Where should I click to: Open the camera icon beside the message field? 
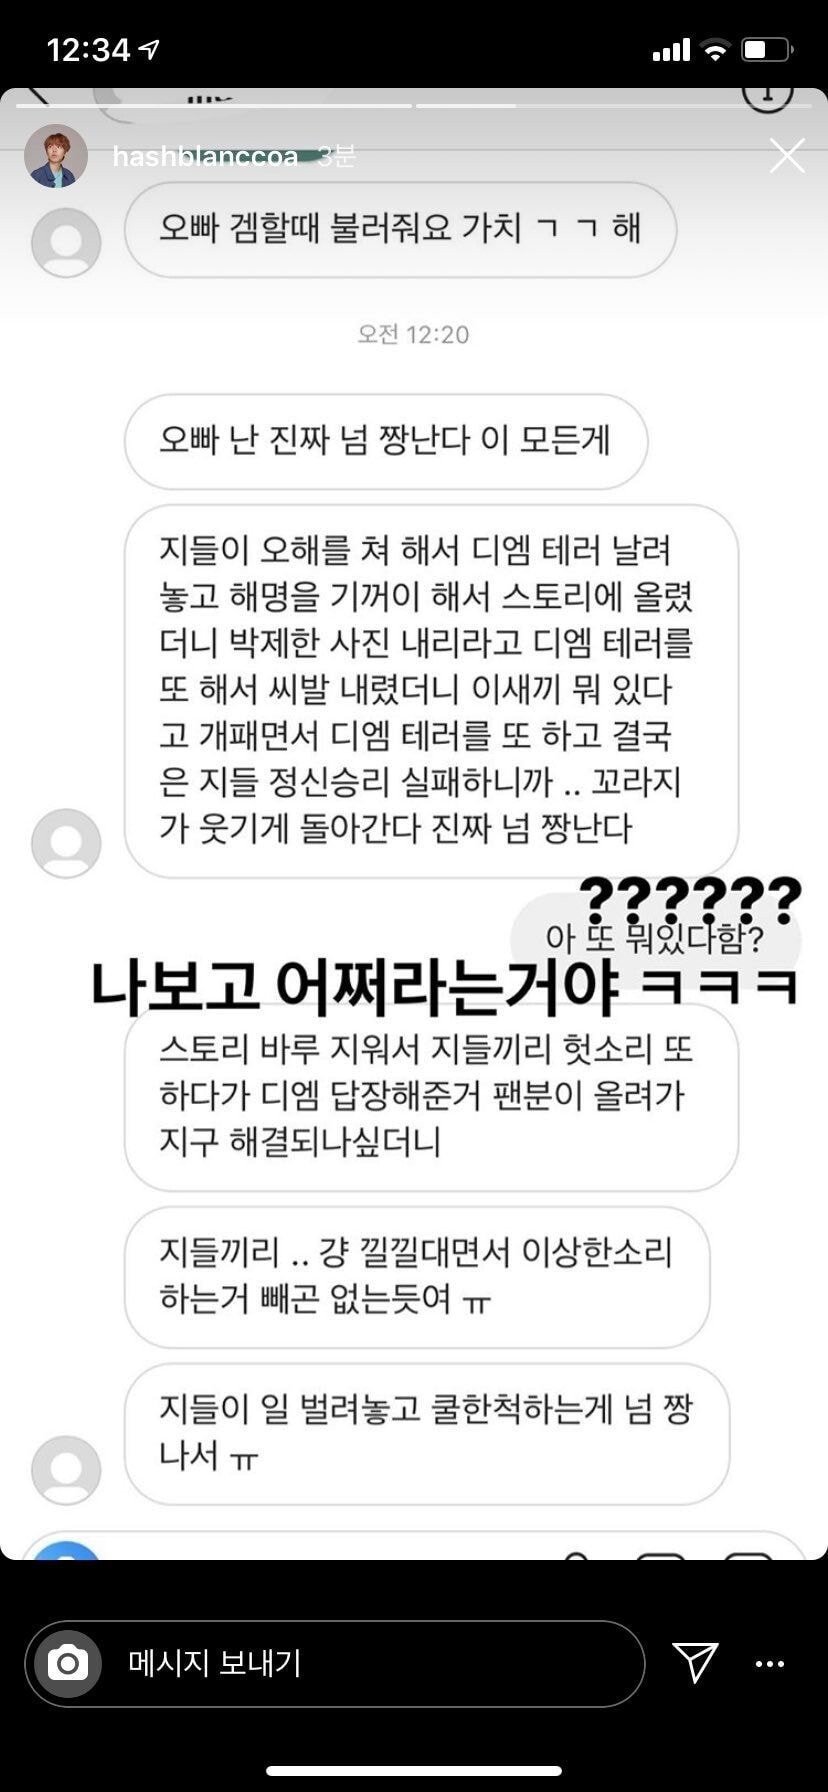pos(67,1664)
